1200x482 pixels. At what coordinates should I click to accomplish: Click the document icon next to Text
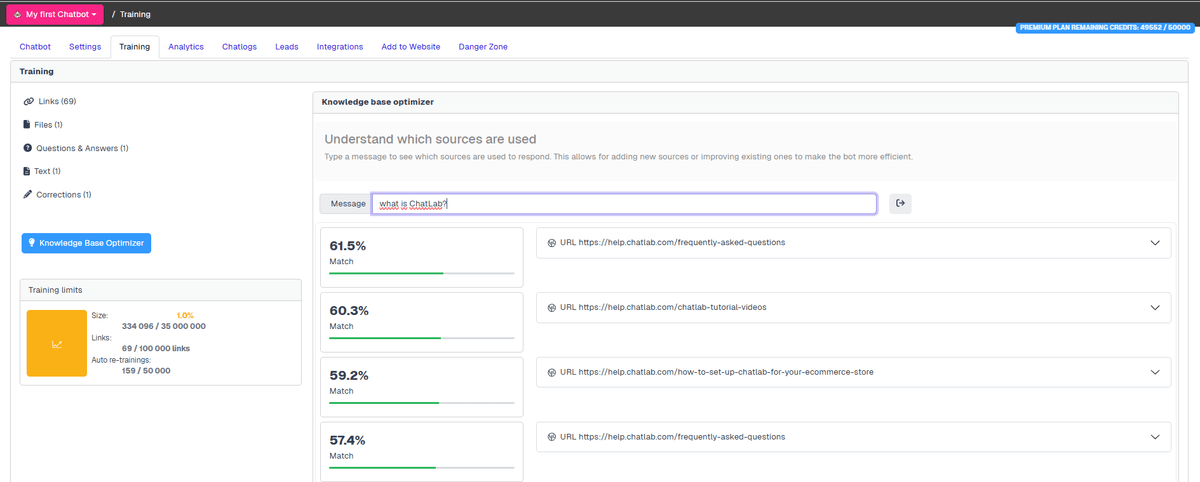tap(27, 171)
